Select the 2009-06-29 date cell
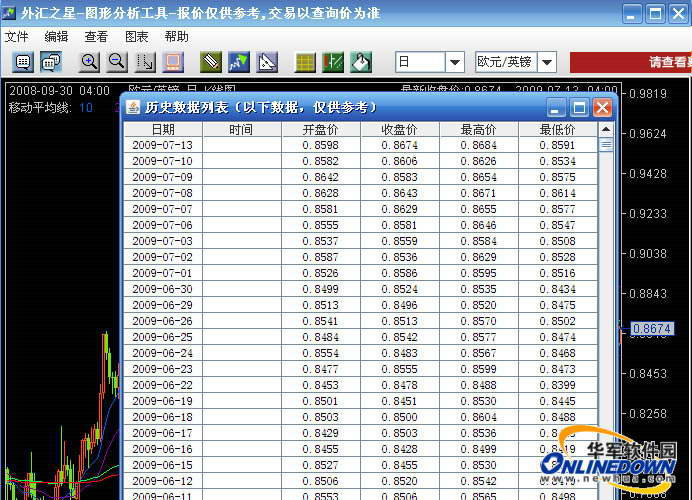692x500 pixels. coord(163,305)
